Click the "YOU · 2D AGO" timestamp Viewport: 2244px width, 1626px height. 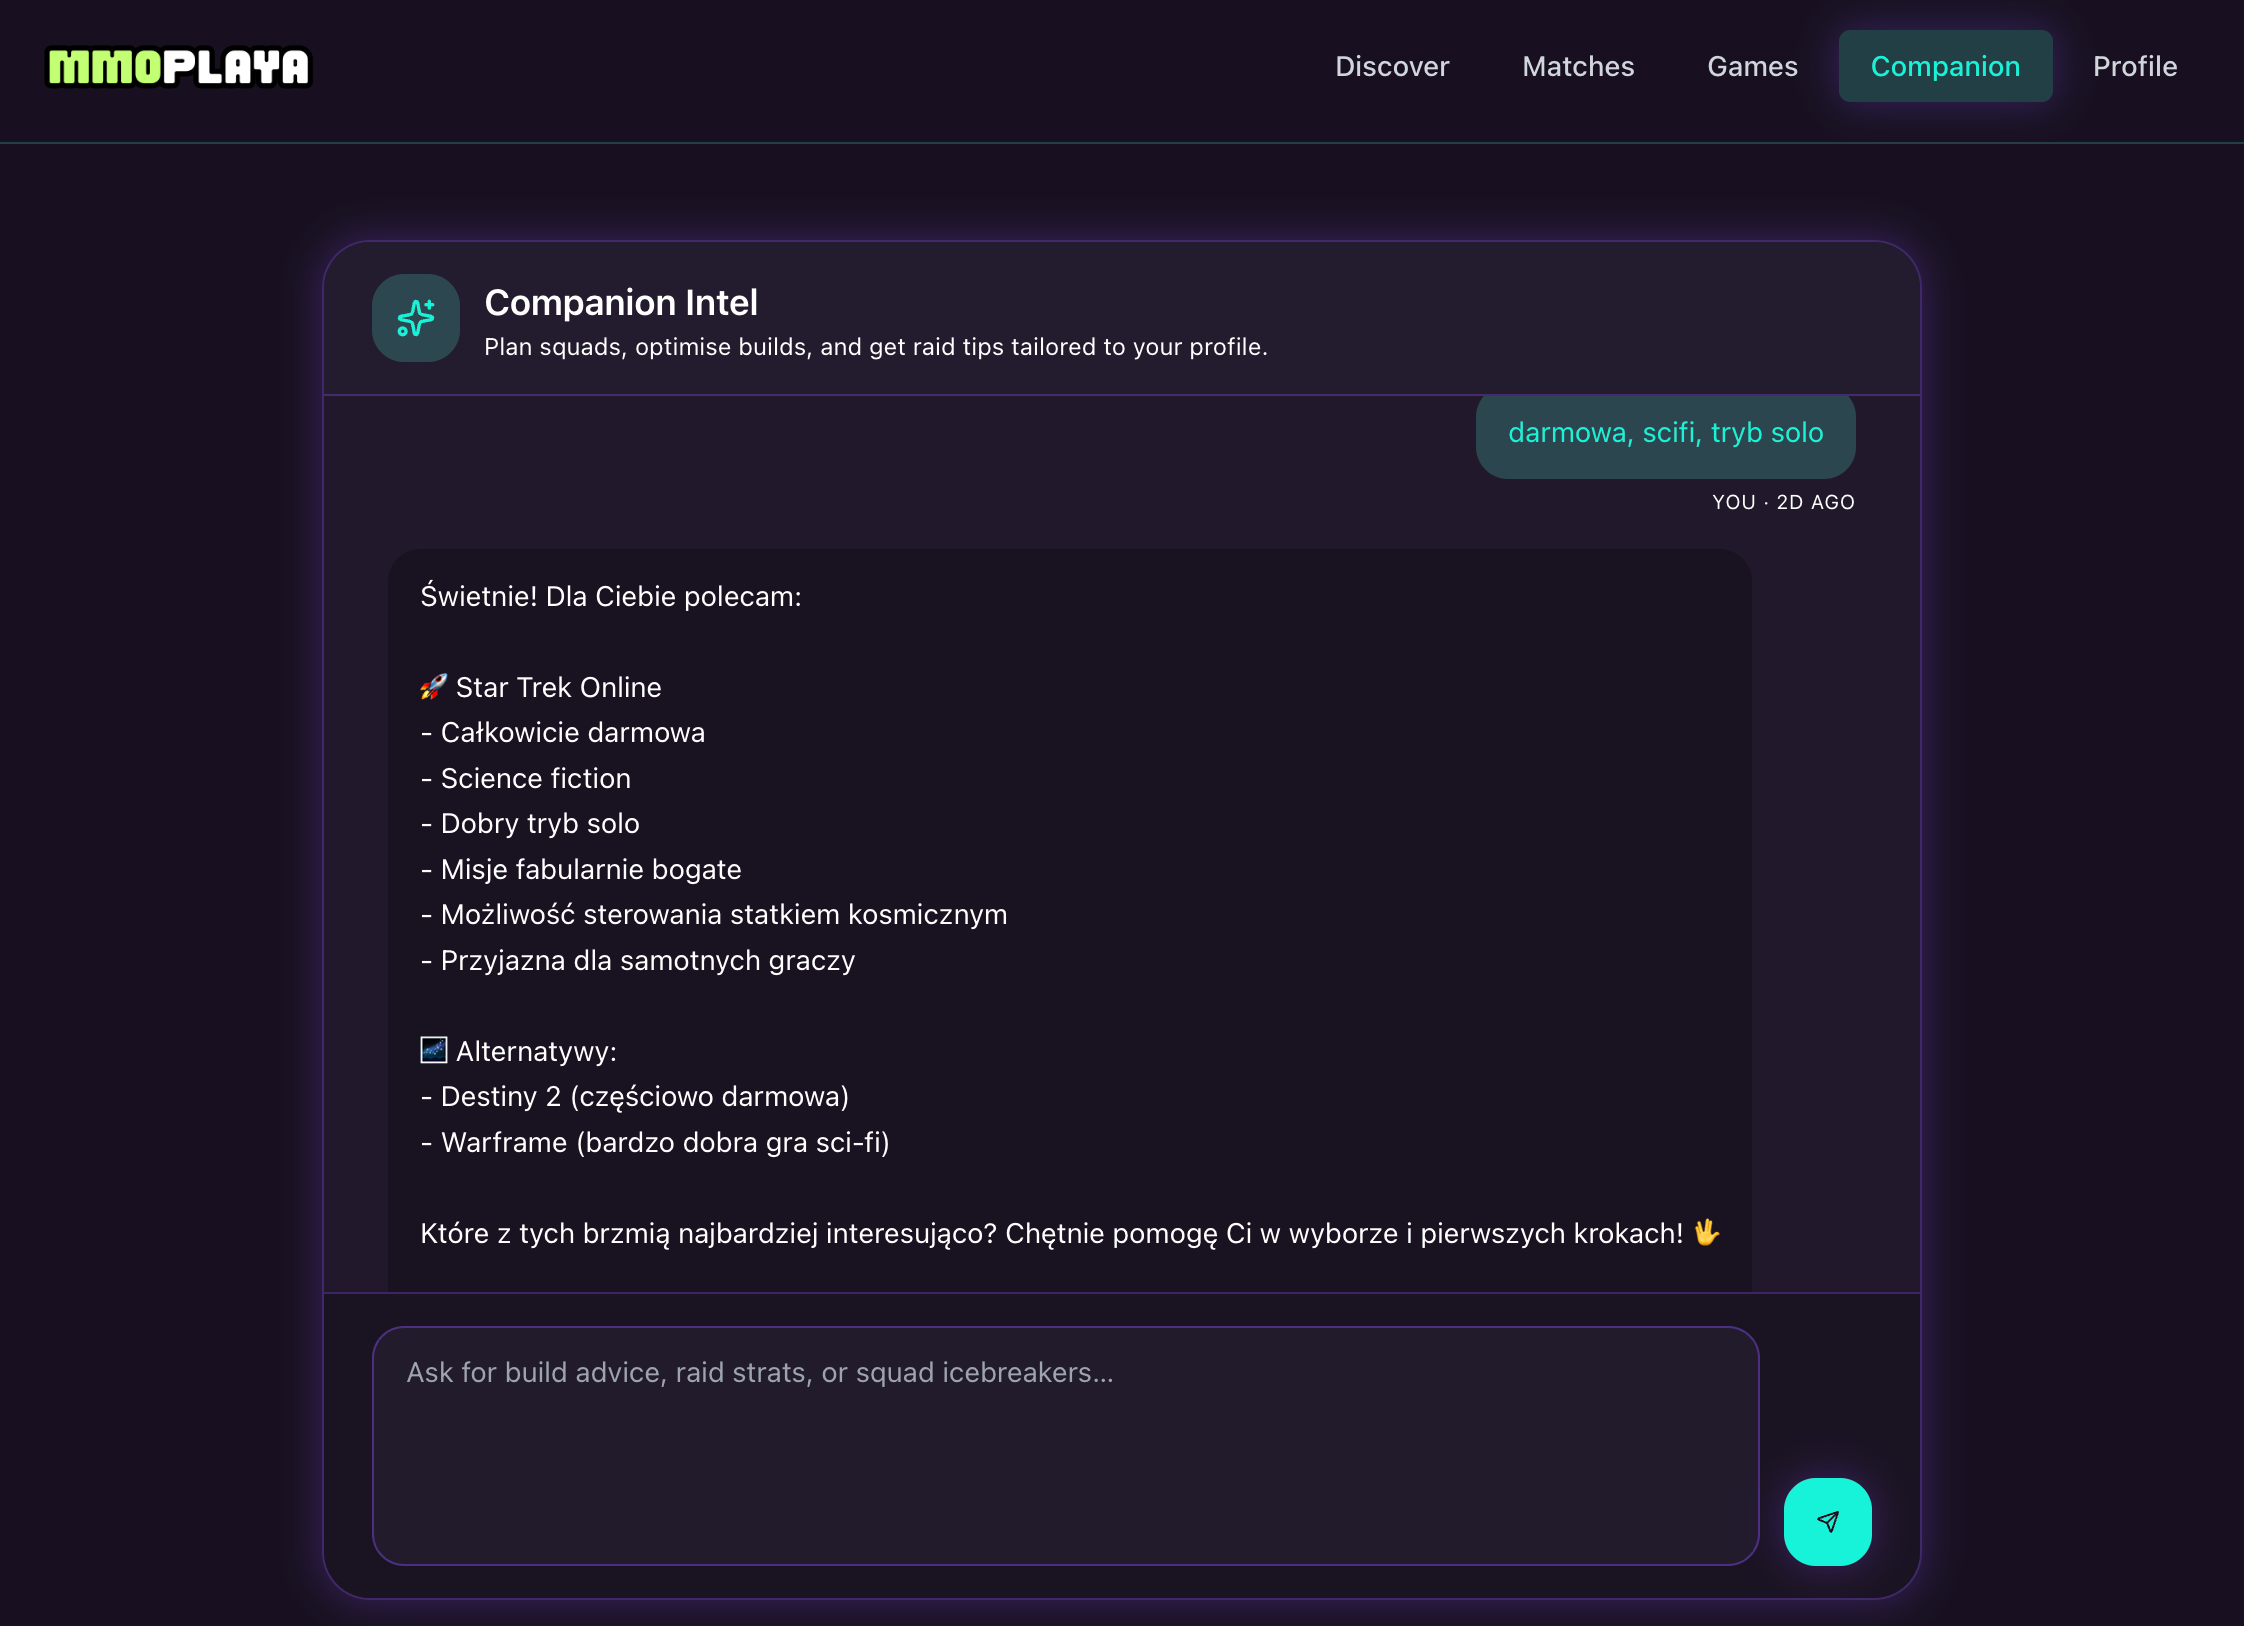pos(1783,502)
